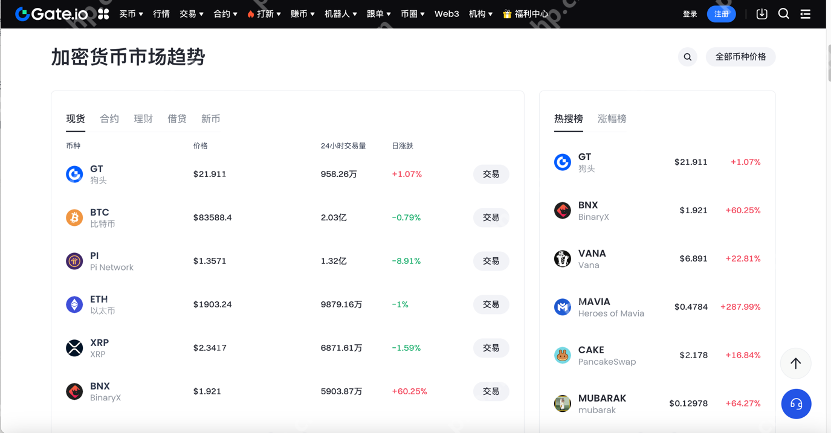Click the ETH coin icon in spot list

74,304
